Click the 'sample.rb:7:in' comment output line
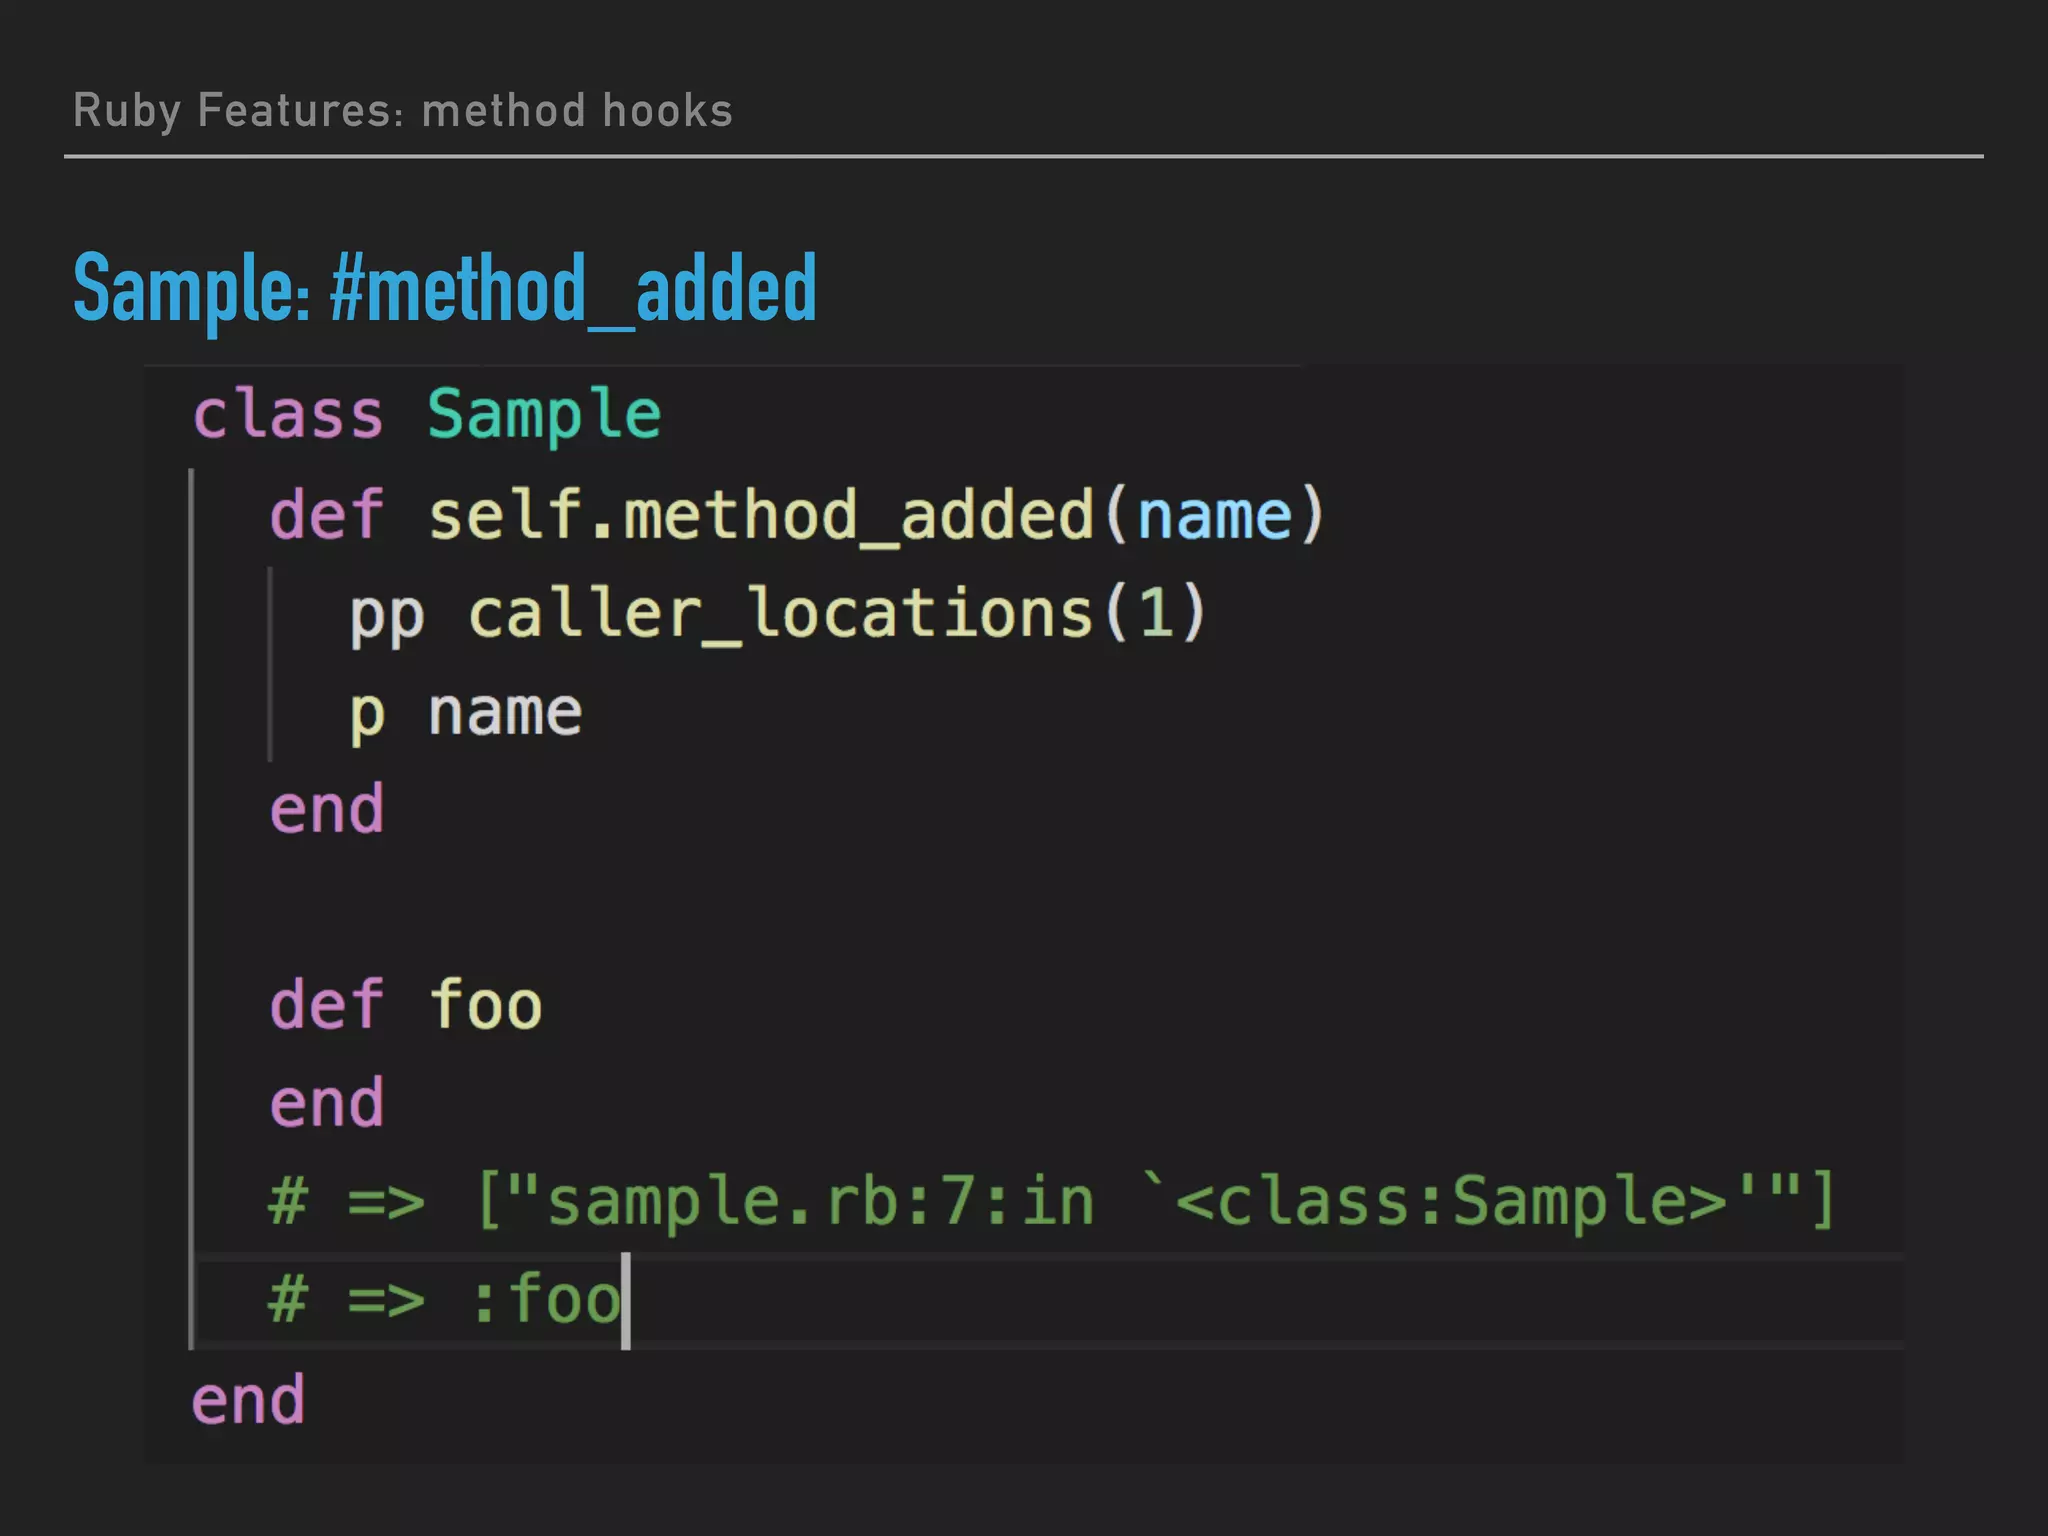2048x1536 pixels. coord(820,1201)
